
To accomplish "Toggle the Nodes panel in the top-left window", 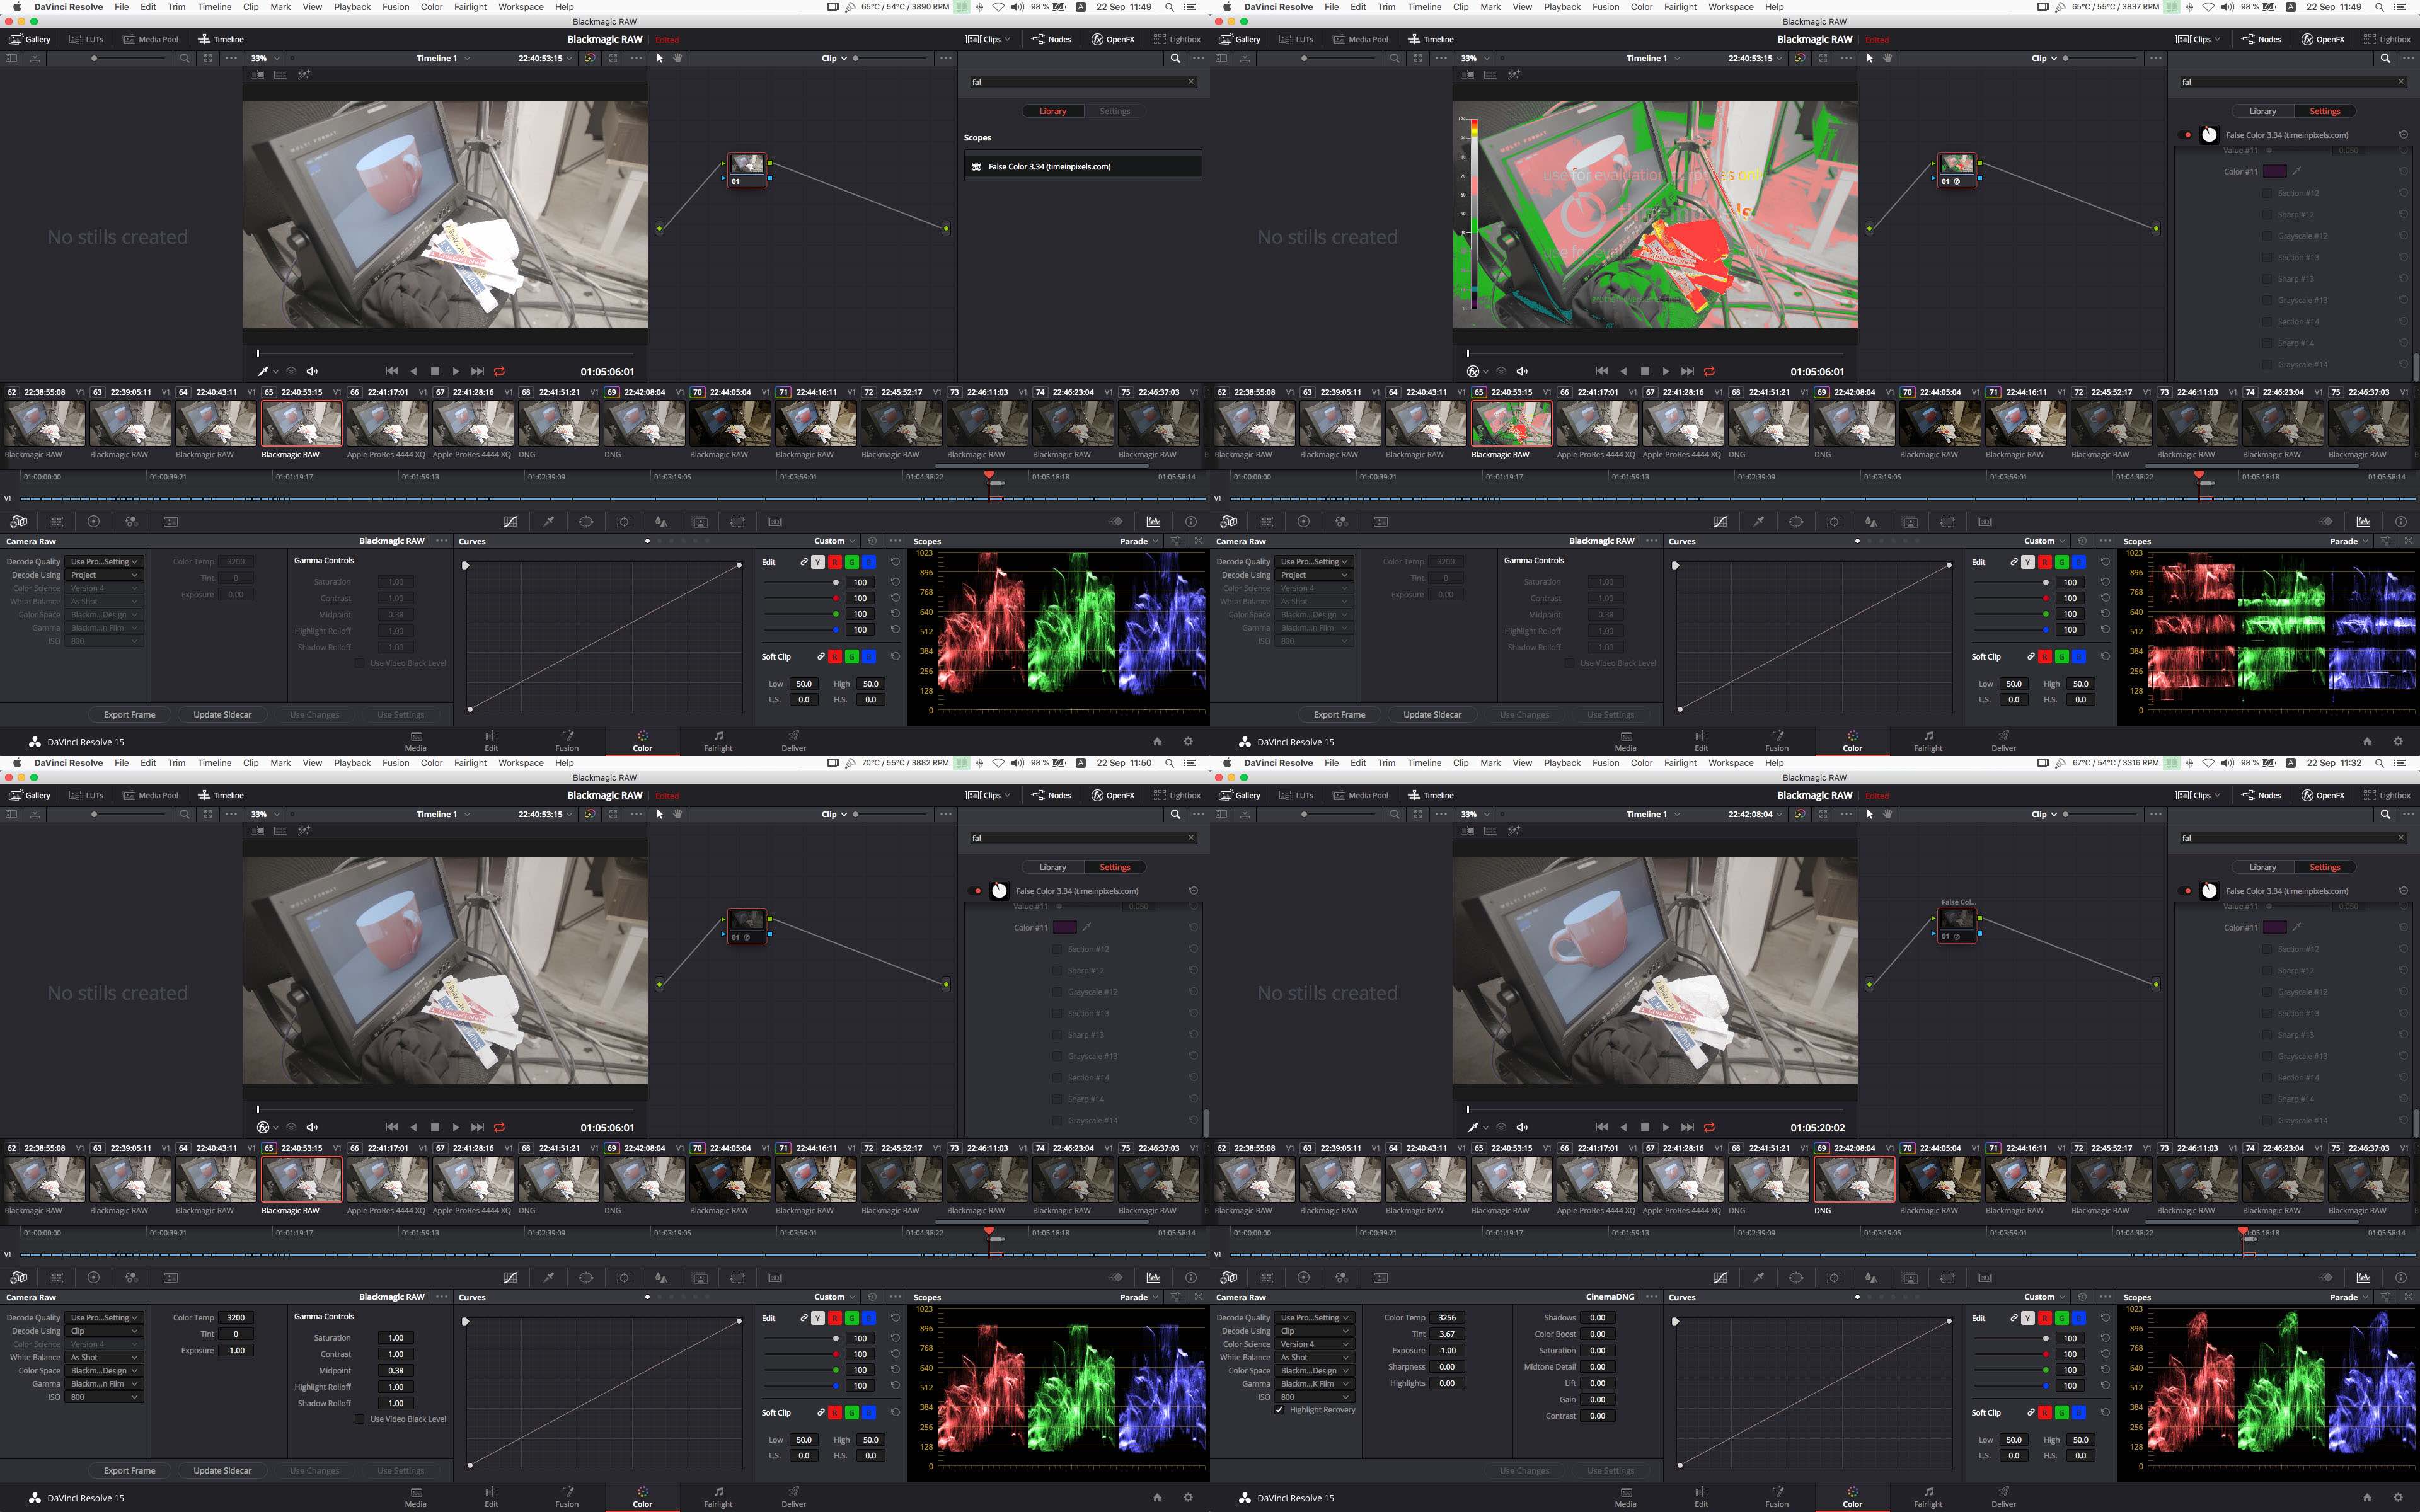I will (1052, 39).
